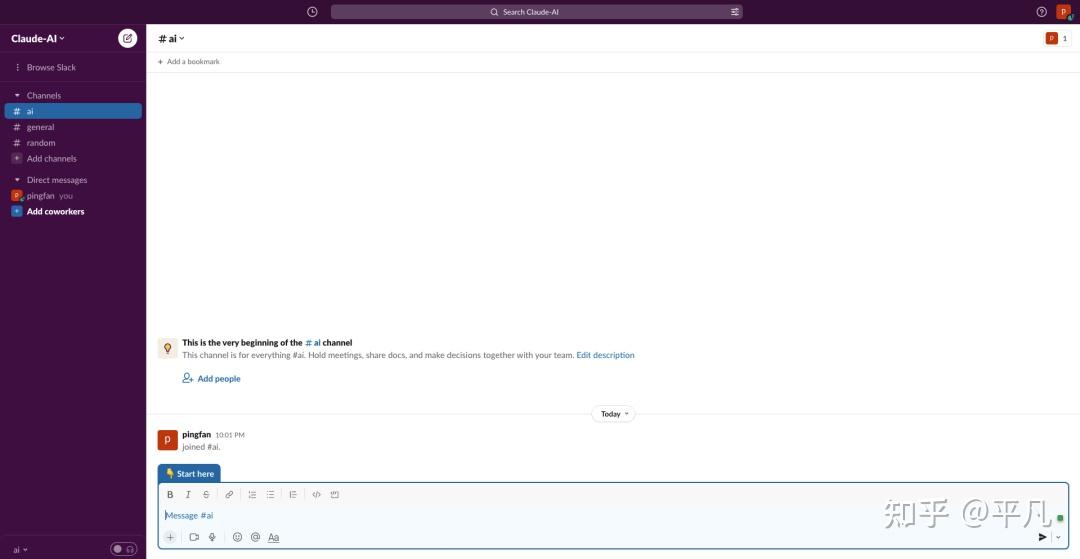This screenshot has height=559, width=1080.
Task: Open the emoji picker
Action: (238, 537)
